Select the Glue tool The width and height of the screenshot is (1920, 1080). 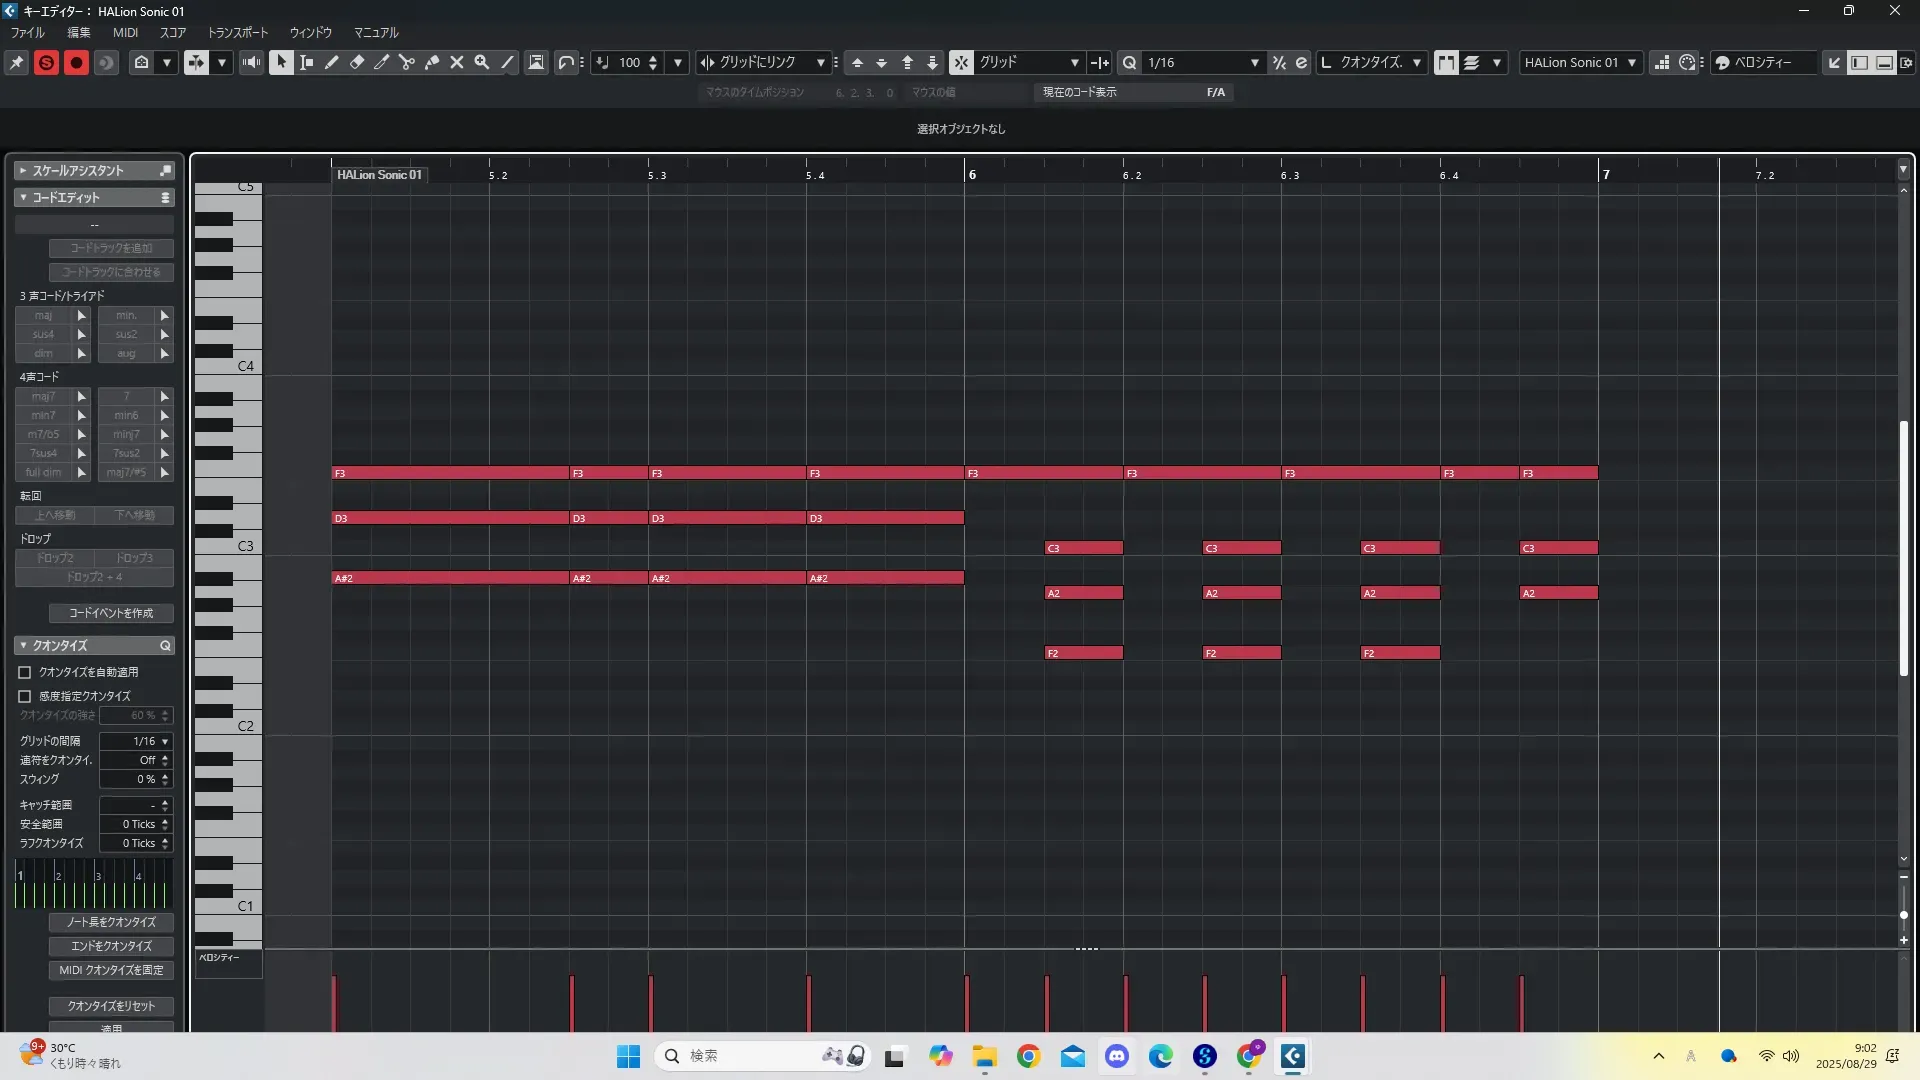coord(431,62)
